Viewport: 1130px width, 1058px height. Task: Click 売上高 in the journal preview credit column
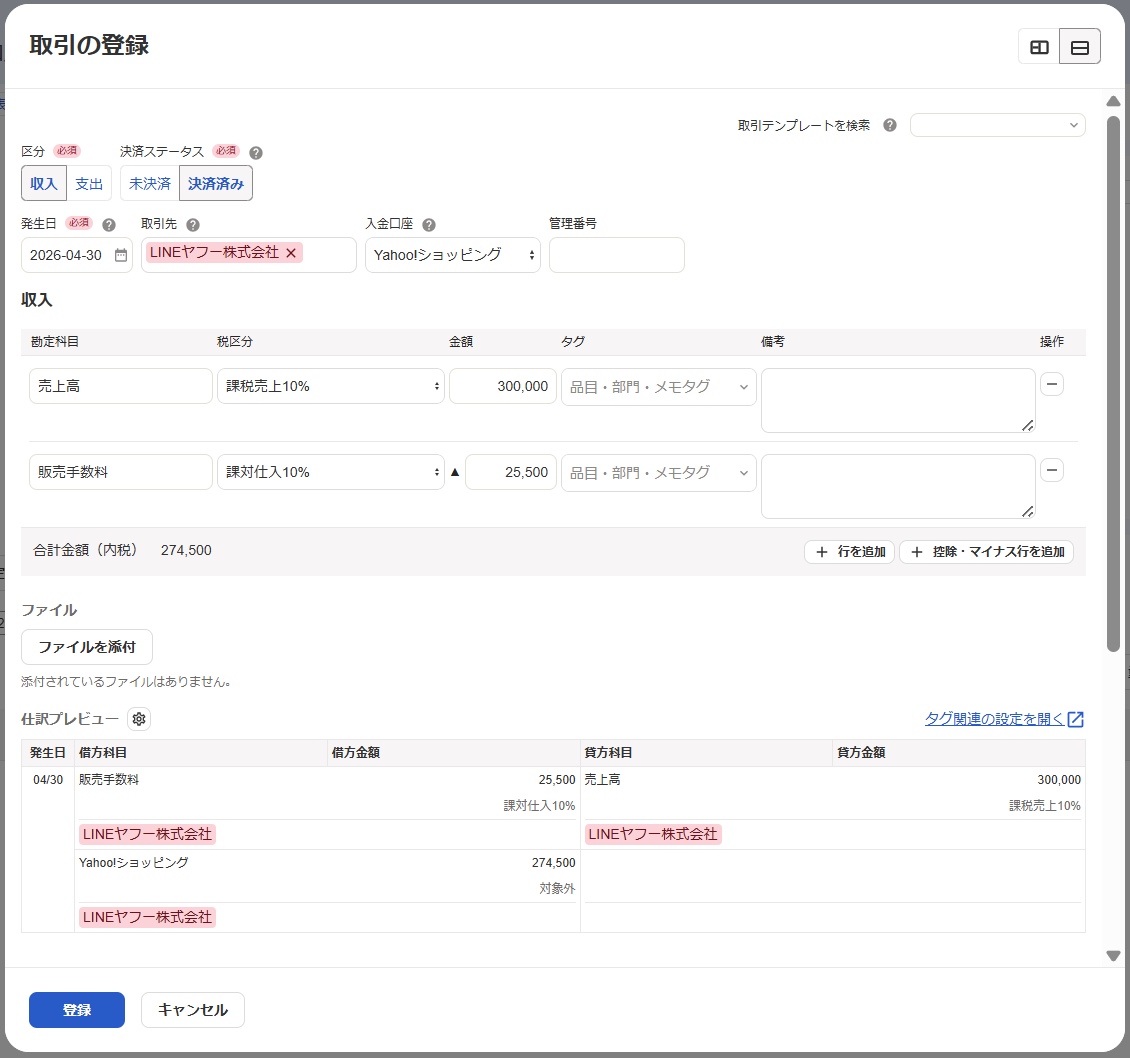[x=602, y=780]
